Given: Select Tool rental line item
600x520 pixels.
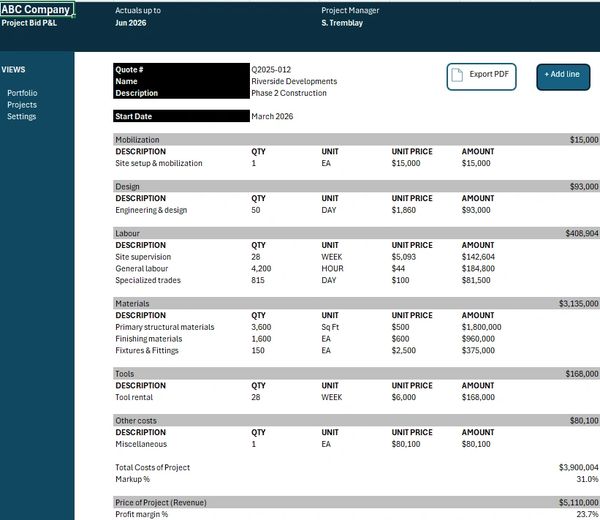Looking at the screenshot, I should tap(134, 397).
